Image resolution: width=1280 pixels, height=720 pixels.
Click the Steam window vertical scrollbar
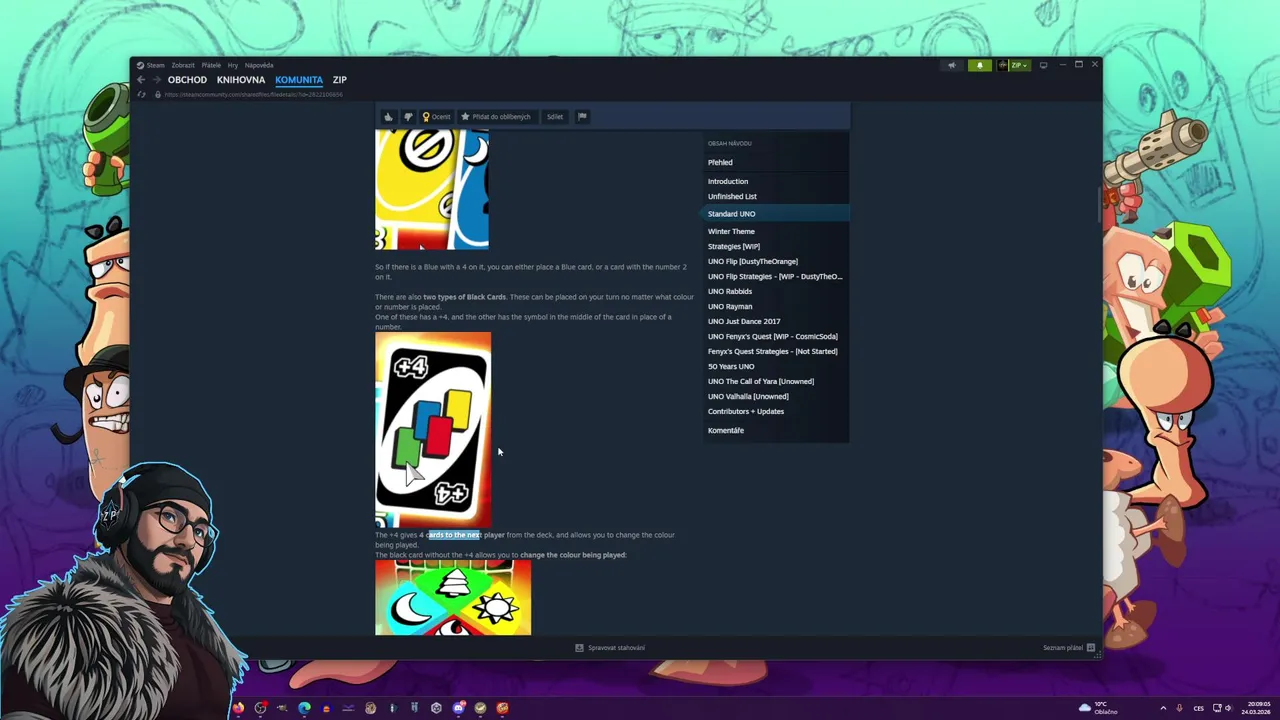pyautogui.click(x=1099, y=205)
